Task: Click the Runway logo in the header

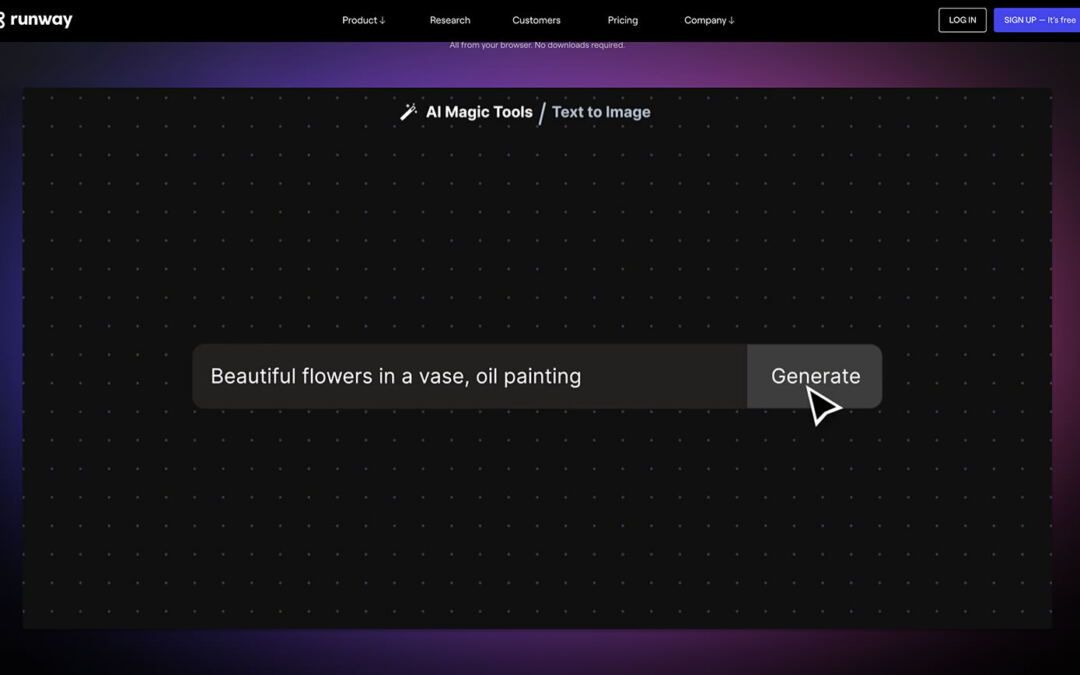Action: tap(36, 20)
